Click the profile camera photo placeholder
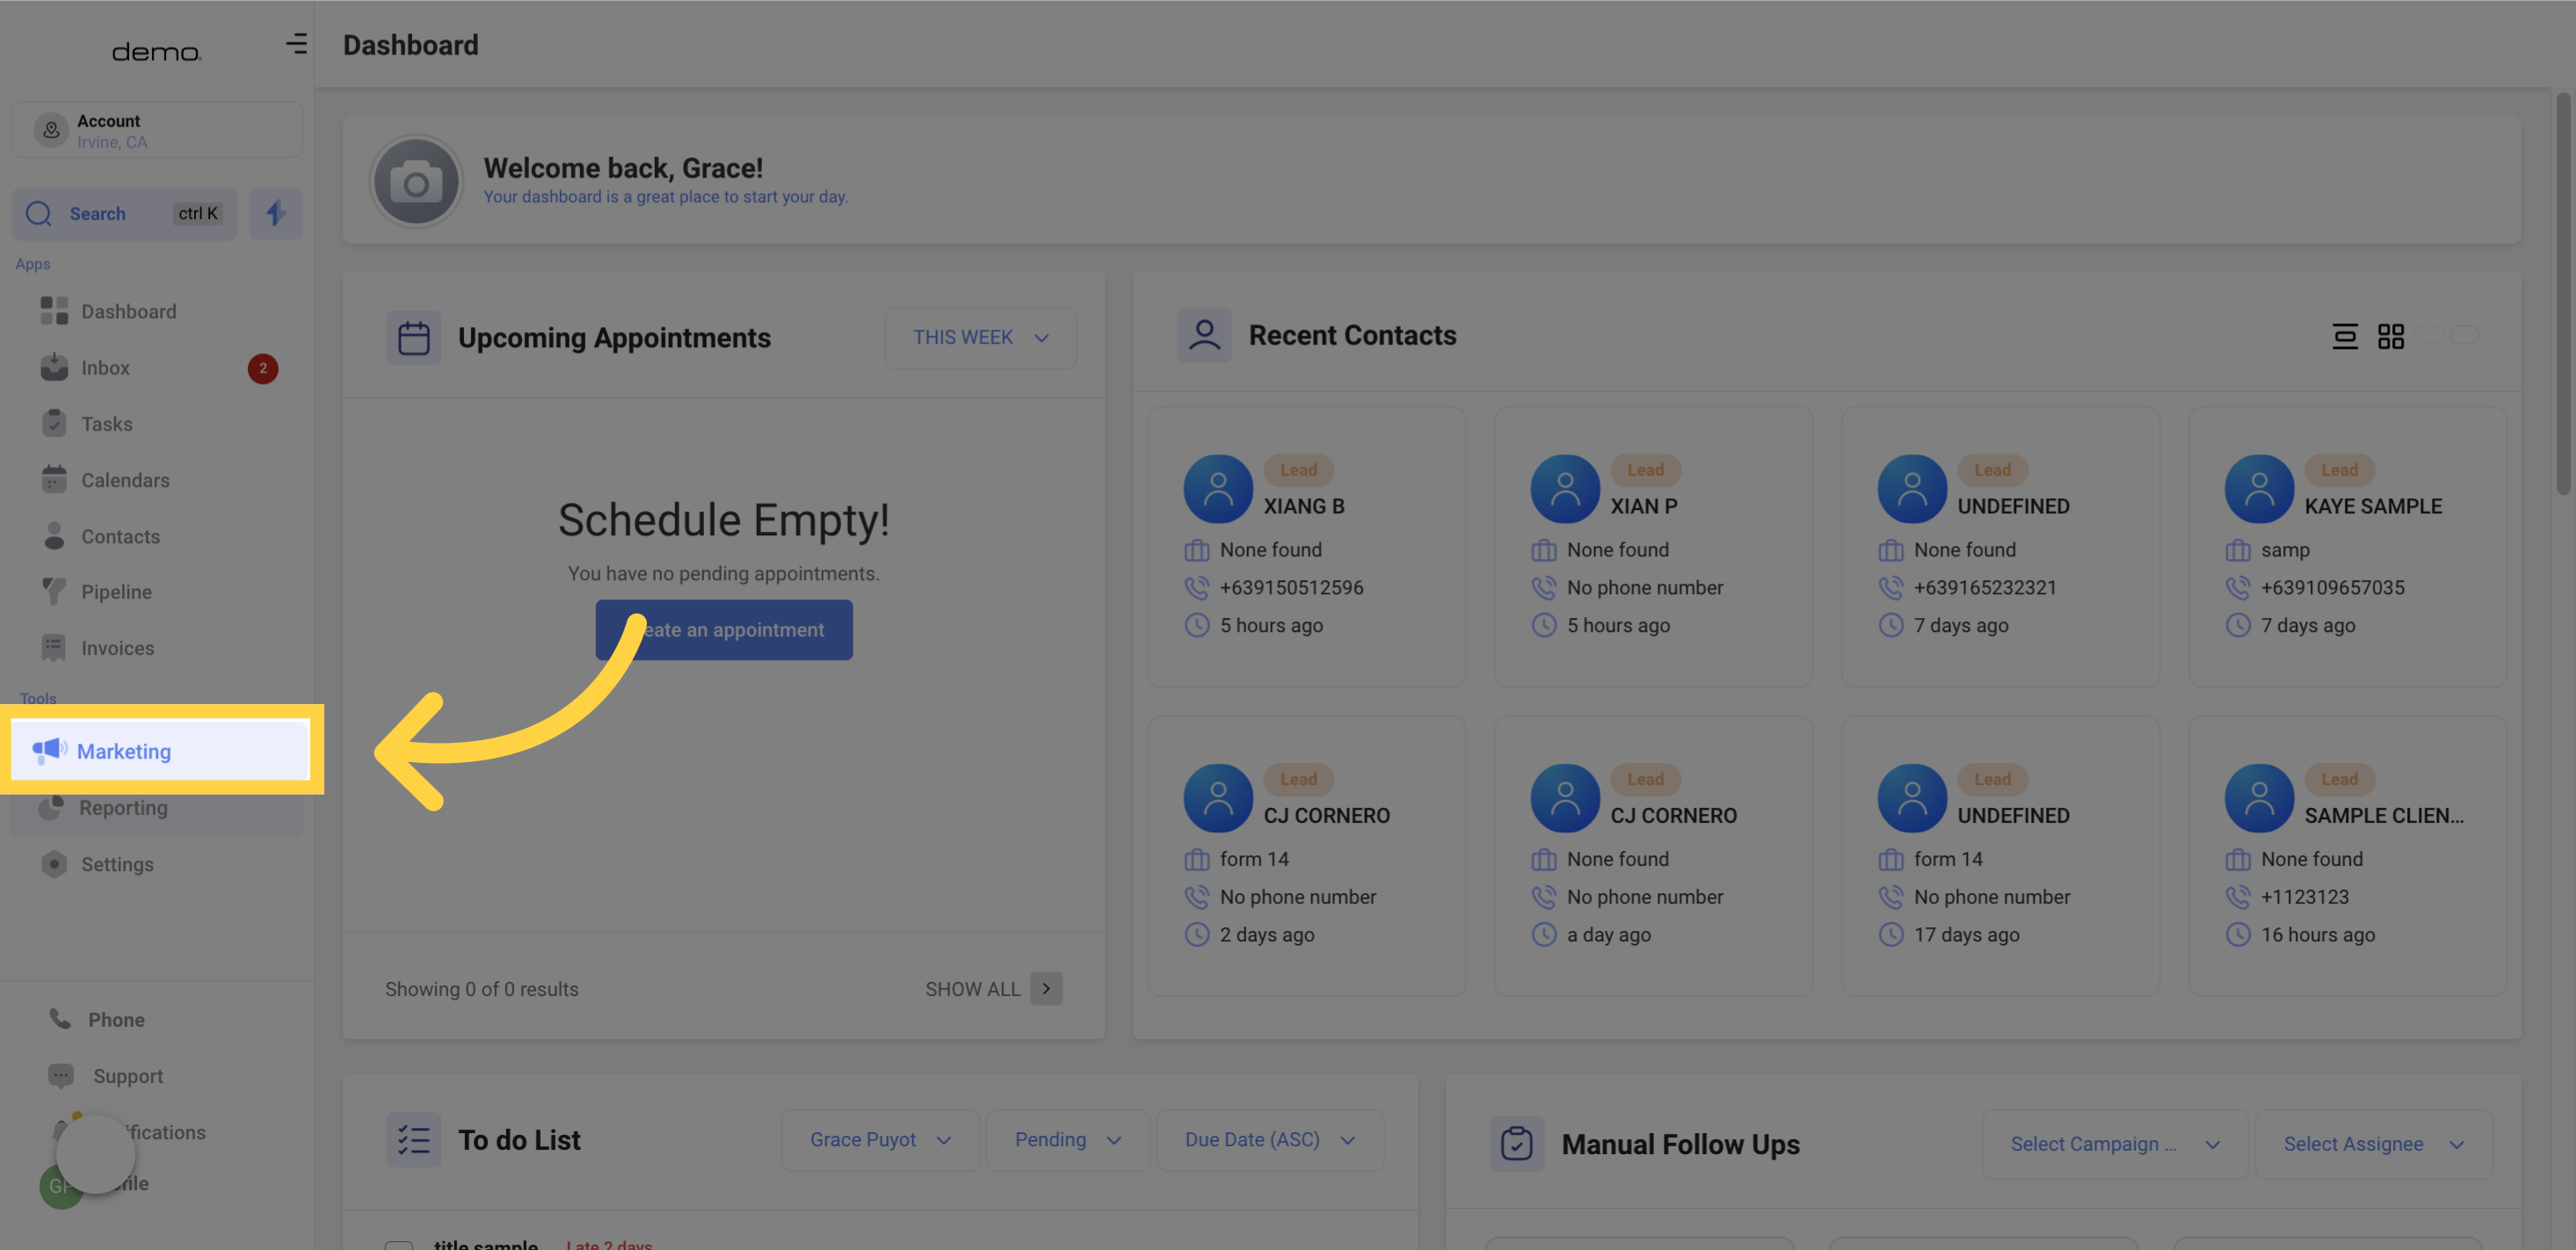The width and height of the screenshot is (2576, 1250). [416, 182]
